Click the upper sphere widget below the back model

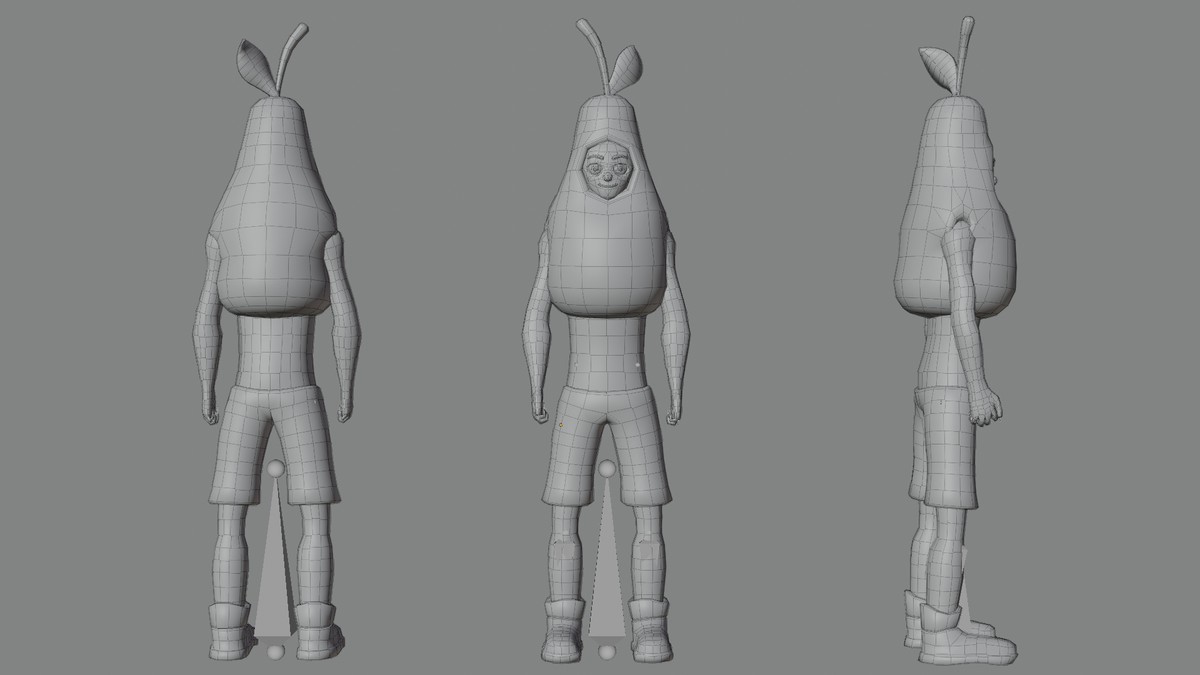point(275,466)
